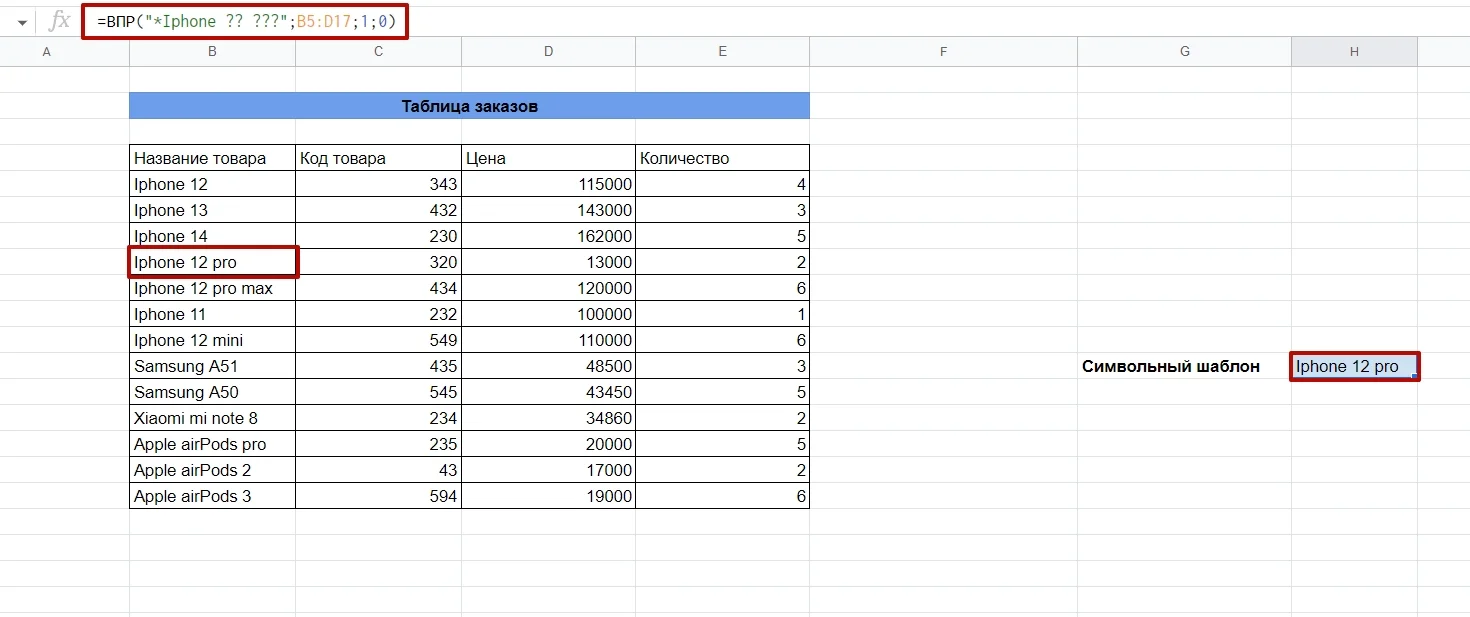Click the 'Количество' header cell
This screenshot has width=1470, height=617.
(x=722, y=158)
